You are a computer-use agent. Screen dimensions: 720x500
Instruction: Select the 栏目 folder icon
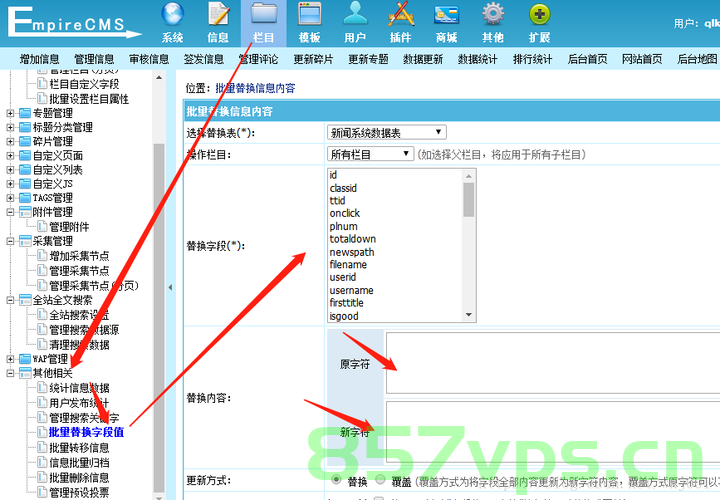click(x=264, y=14)
